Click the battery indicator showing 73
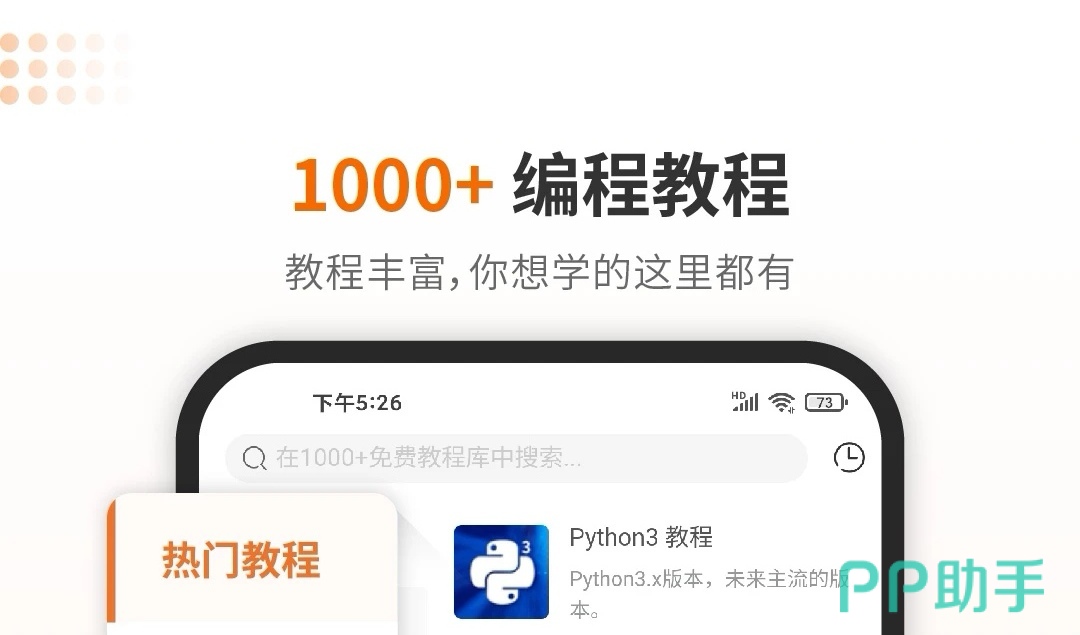1080x635 pixels. 826,402
